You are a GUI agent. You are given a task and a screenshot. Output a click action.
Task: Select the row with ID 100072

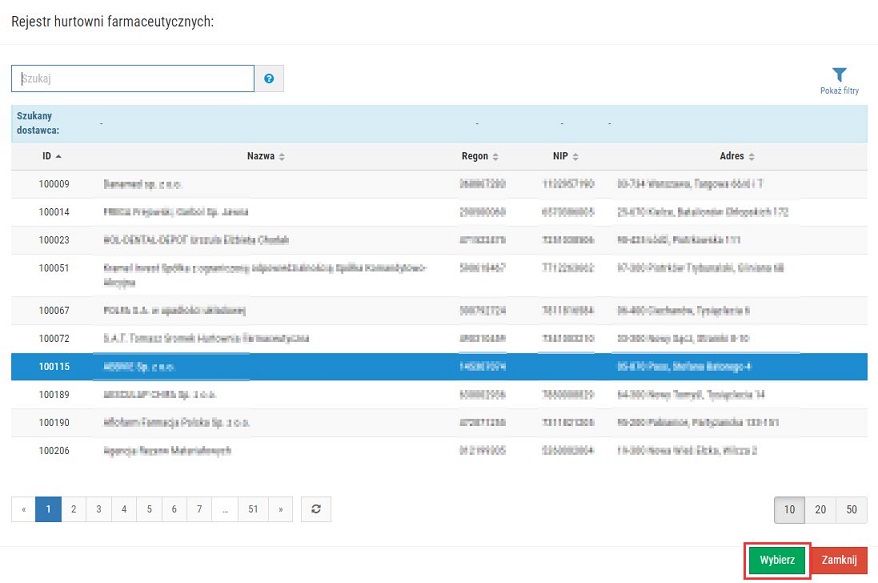point(439,339)
